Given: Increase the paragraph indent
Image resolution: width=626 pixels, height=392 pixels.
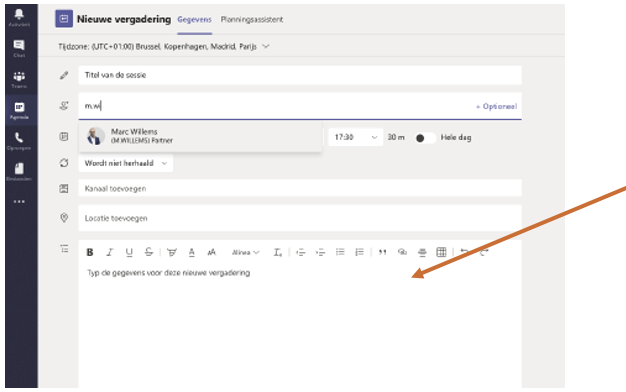Looking at the screenshot, I should [x=320, y=252].
